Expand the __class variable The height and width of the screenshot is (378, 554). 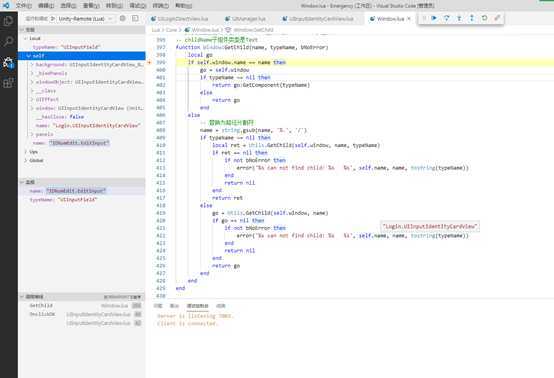[32, 91]
